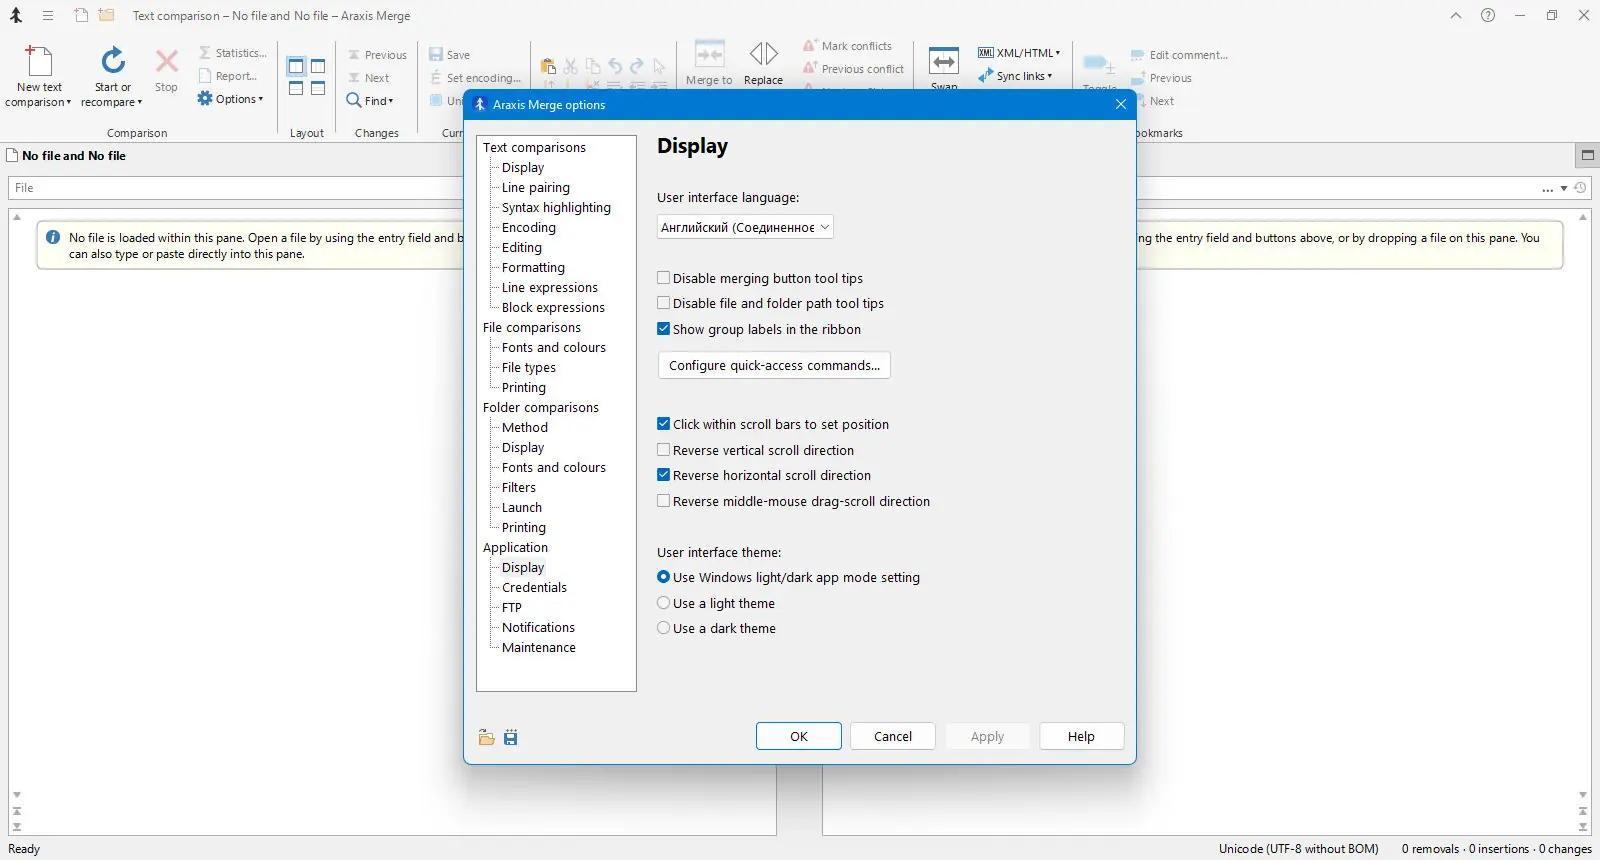This screenshot has width=1600, height=860.
Task: Select Syntax highlighting in options tree
Action: [556, 207]
